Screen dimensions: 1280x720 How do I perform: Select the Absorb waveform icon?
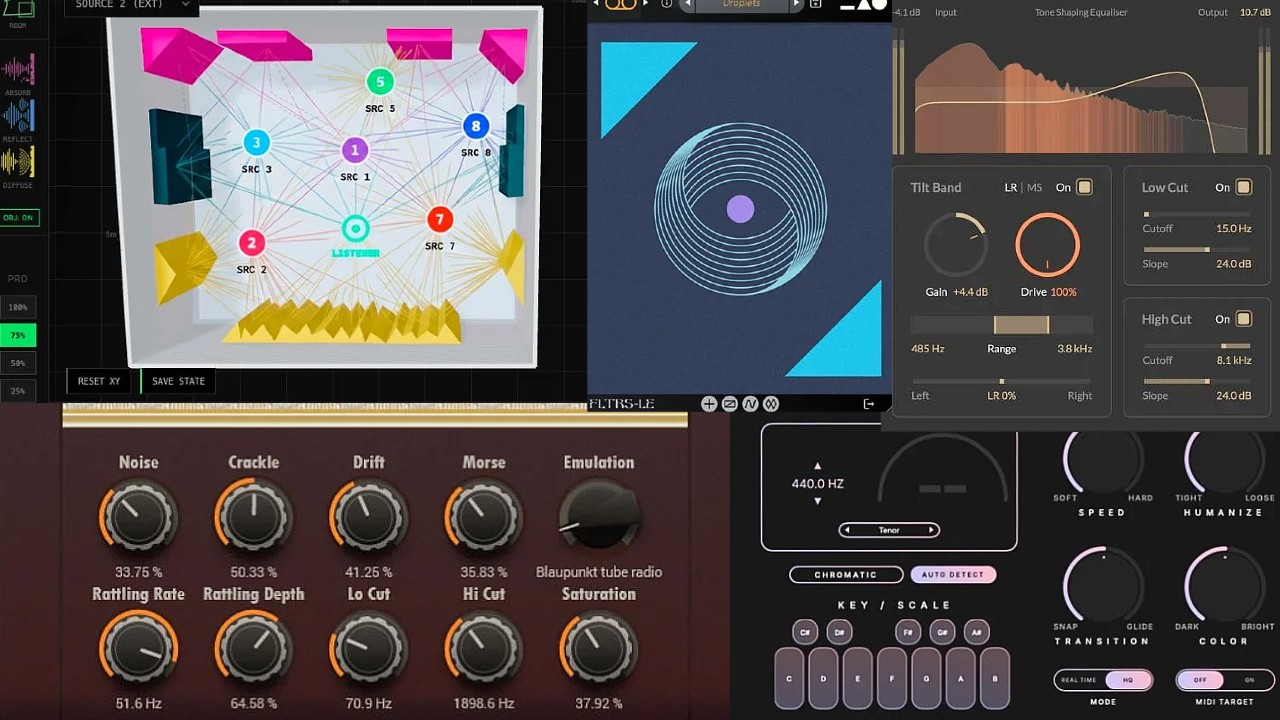(x=18, y=70)
